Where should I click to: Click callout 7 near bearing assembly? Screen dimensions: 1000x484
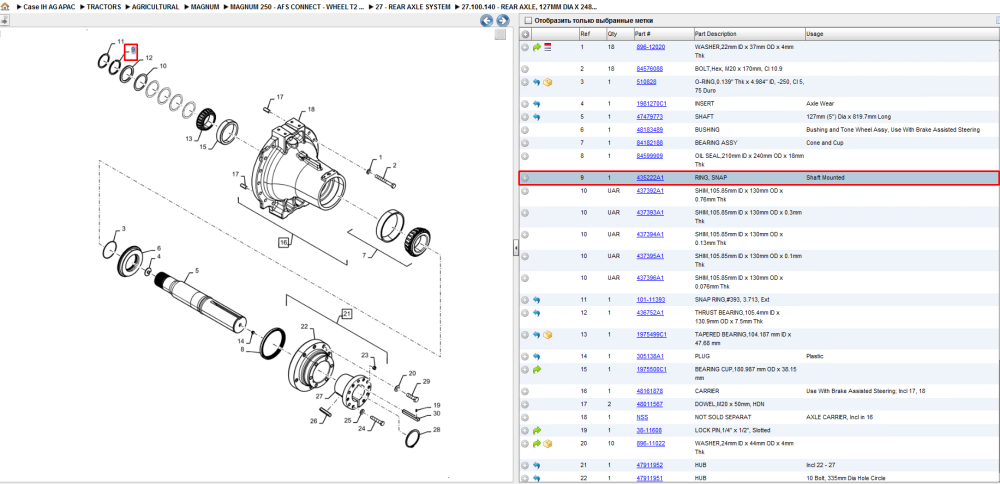[364, 255]
